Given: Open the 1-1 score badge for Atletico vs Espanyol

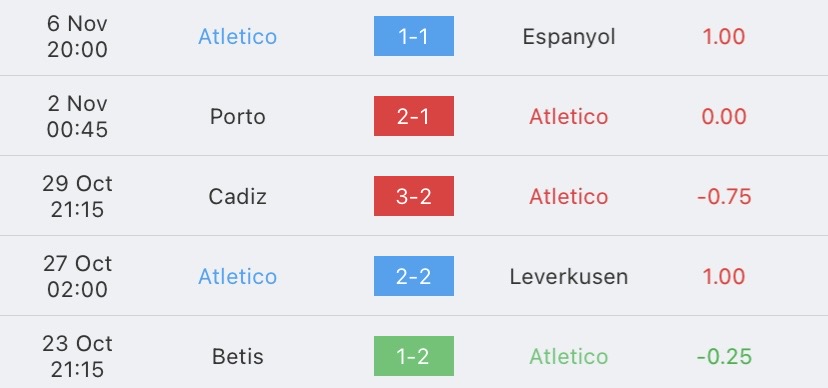Looking at the screenshot, I should point(413,36).
